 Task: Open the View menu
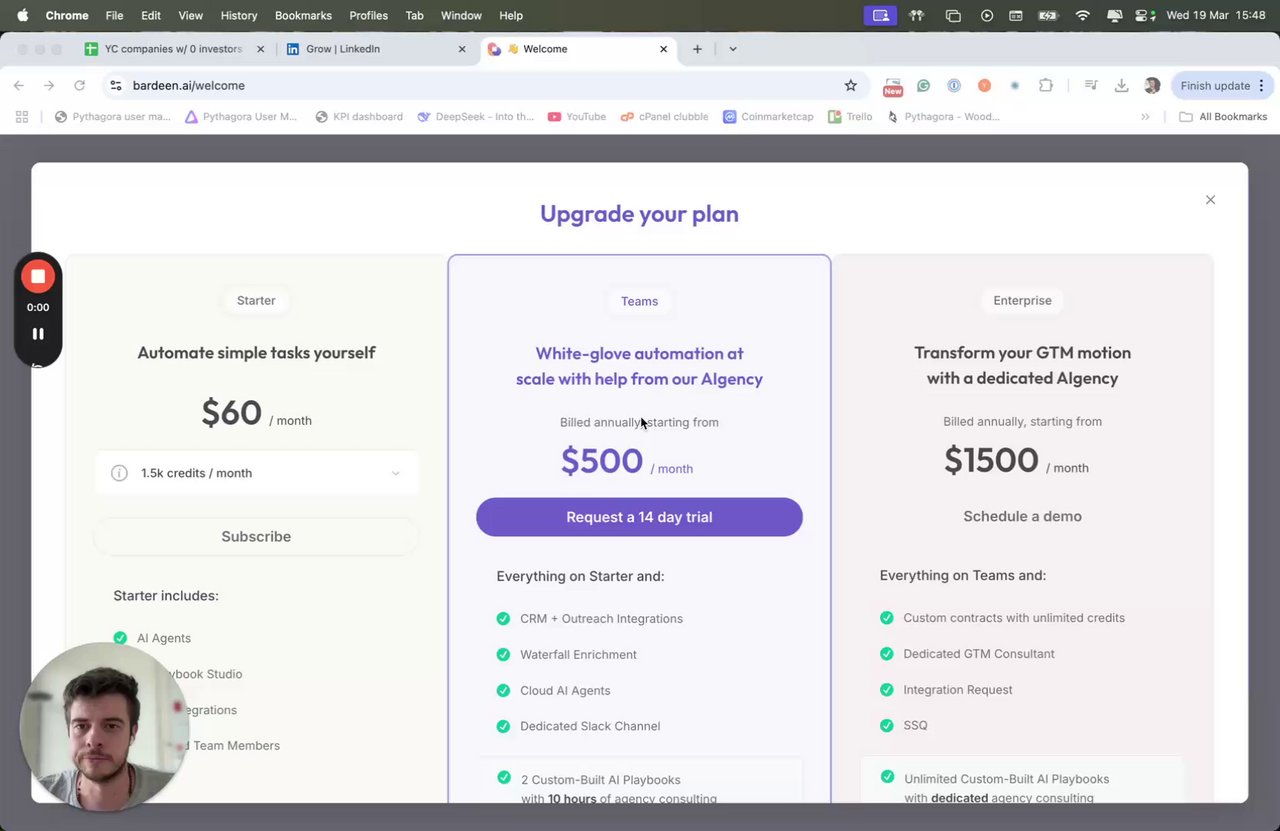(190, 15)
